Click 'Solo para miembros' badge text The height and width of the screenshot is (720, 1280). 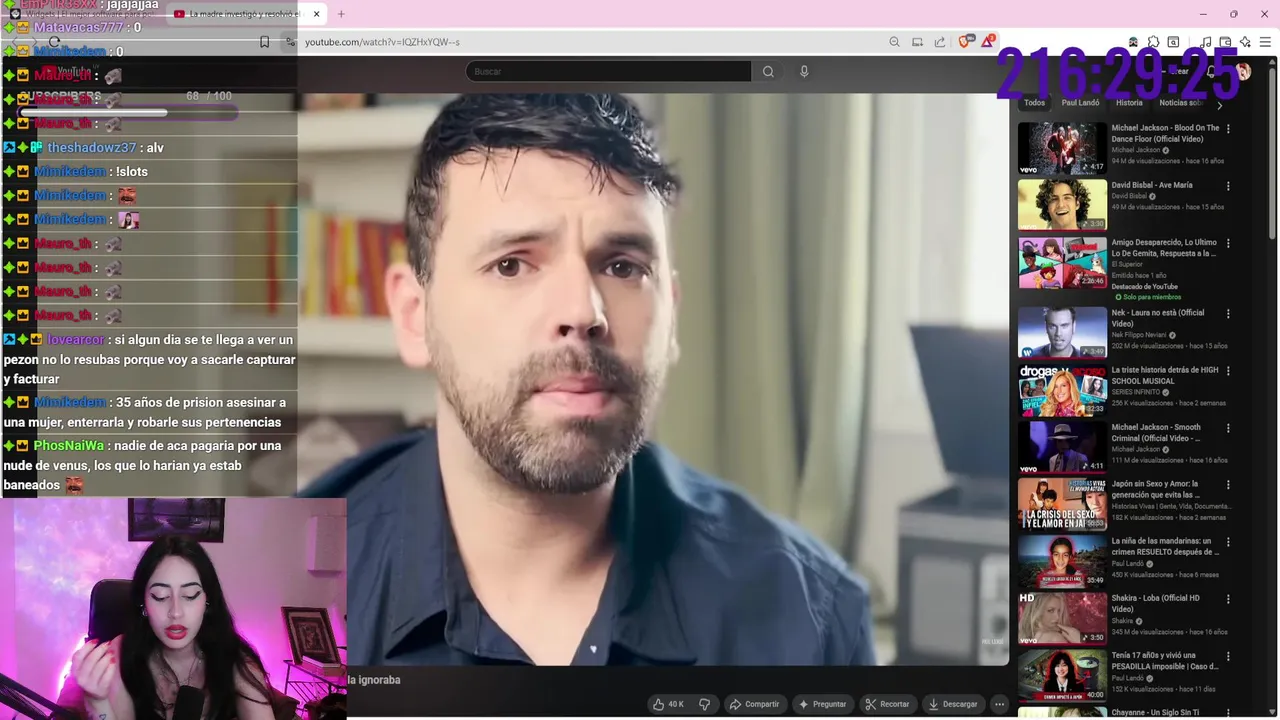[x=1151, y=297]
